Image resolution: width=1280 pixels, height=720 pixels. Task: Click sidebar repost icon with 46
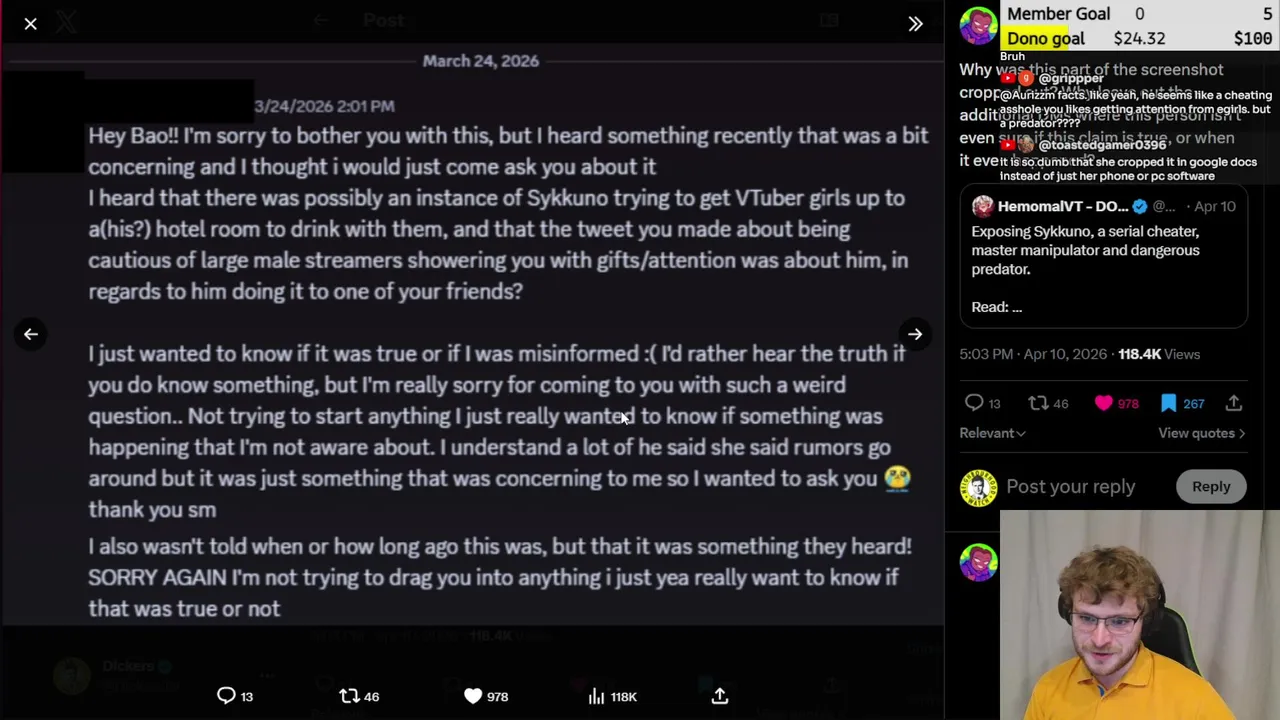[x=1038, y=403]
